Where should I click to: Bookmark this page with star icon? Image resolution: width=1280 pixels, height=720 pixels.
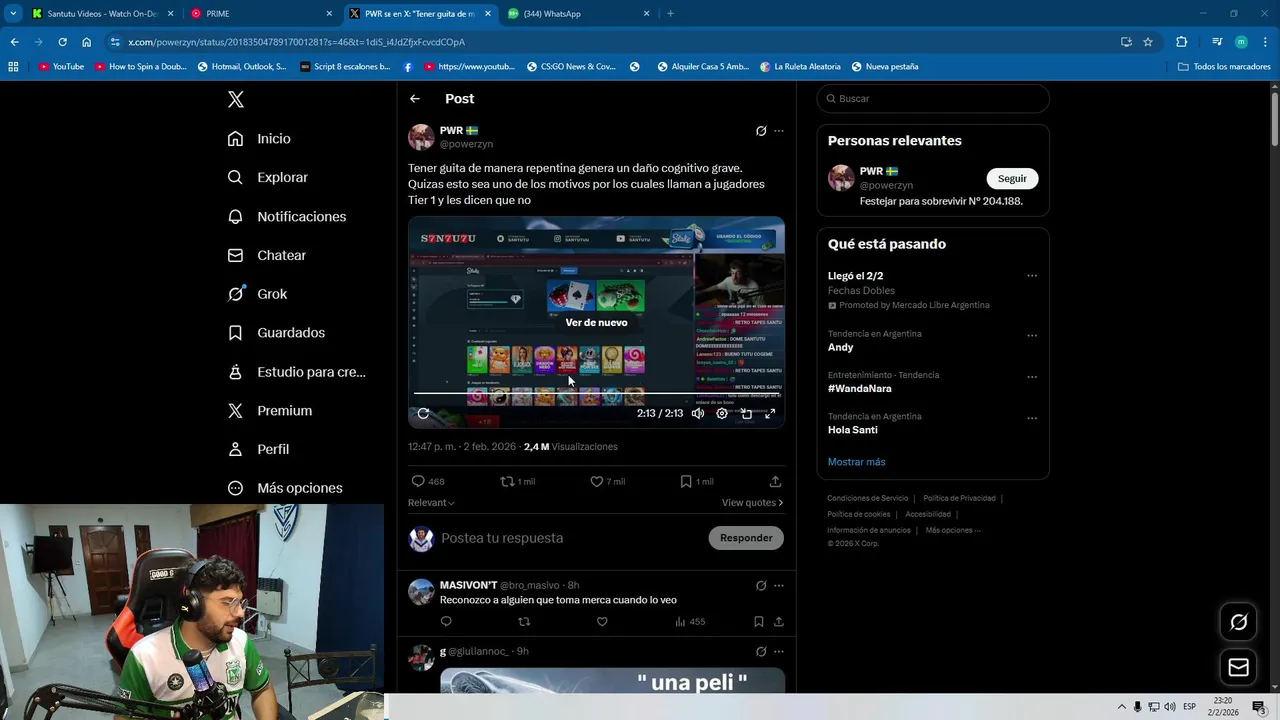(x=1148, y=42)
